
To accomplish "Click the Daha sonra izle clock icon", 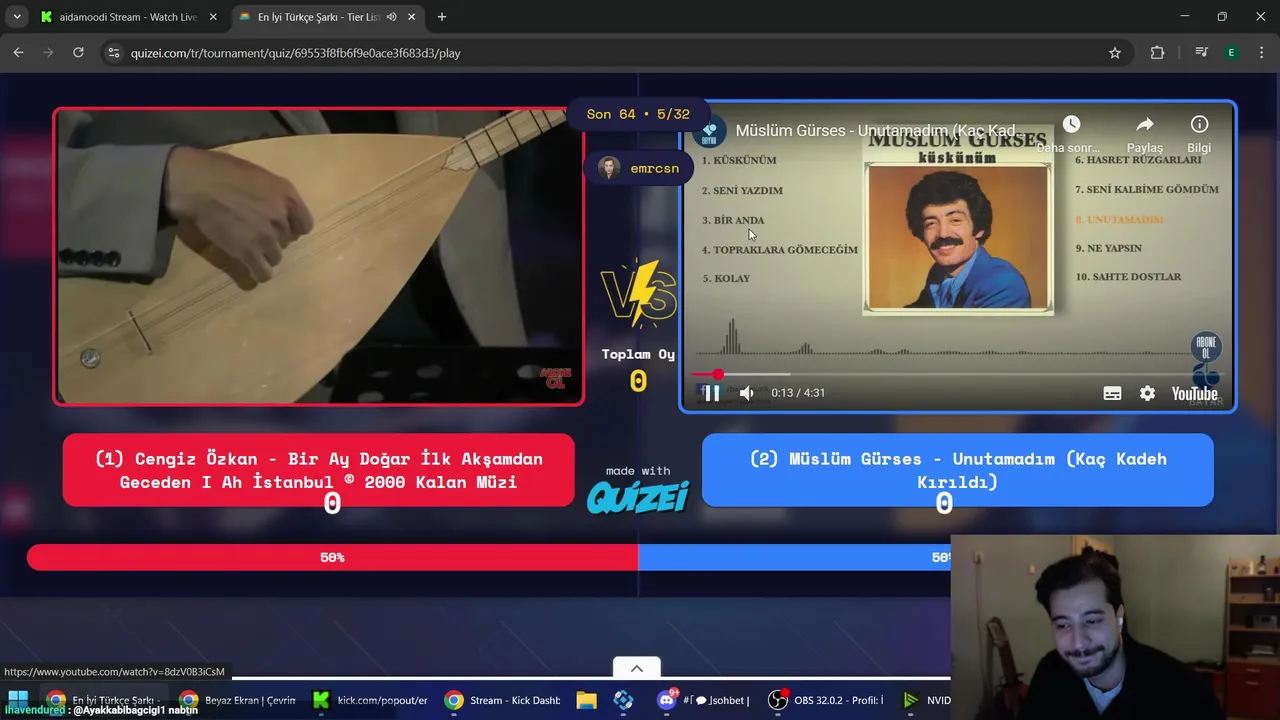I will pyautogui.click(x=1071, y=124).
